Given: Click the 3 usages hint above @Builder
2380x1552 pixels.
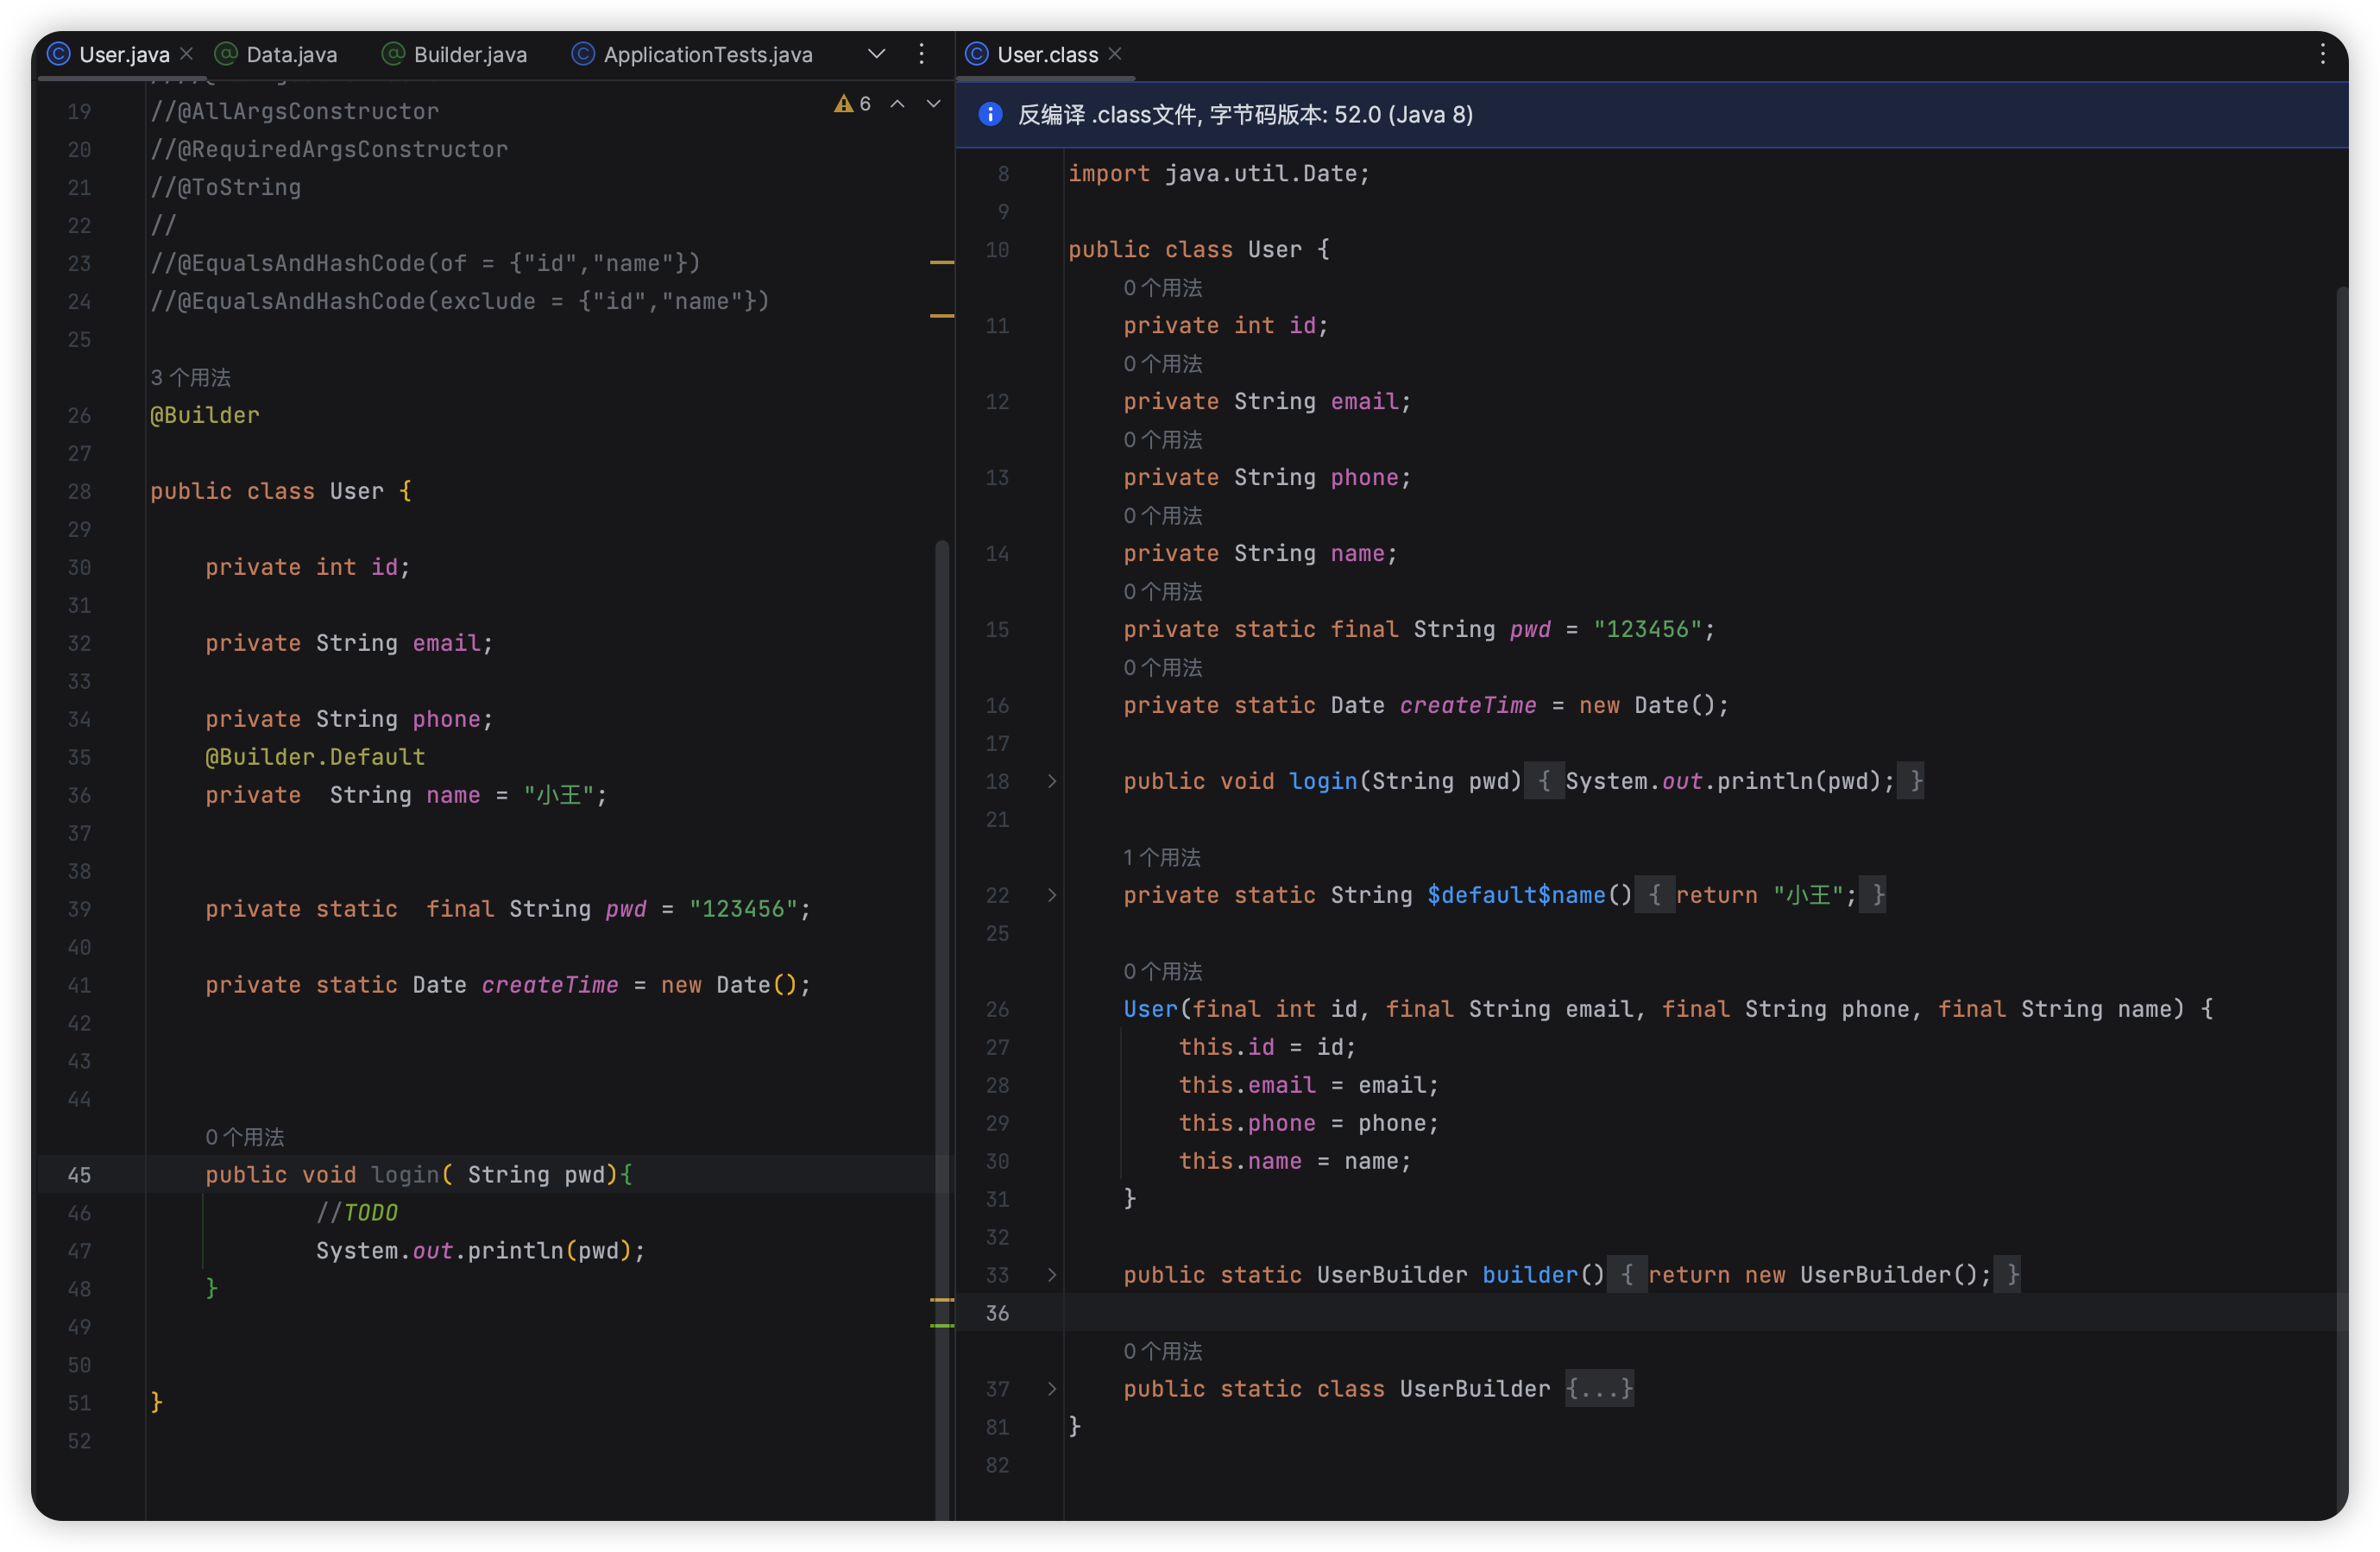Looking at the screenshot, I should [x=190, y=377].
